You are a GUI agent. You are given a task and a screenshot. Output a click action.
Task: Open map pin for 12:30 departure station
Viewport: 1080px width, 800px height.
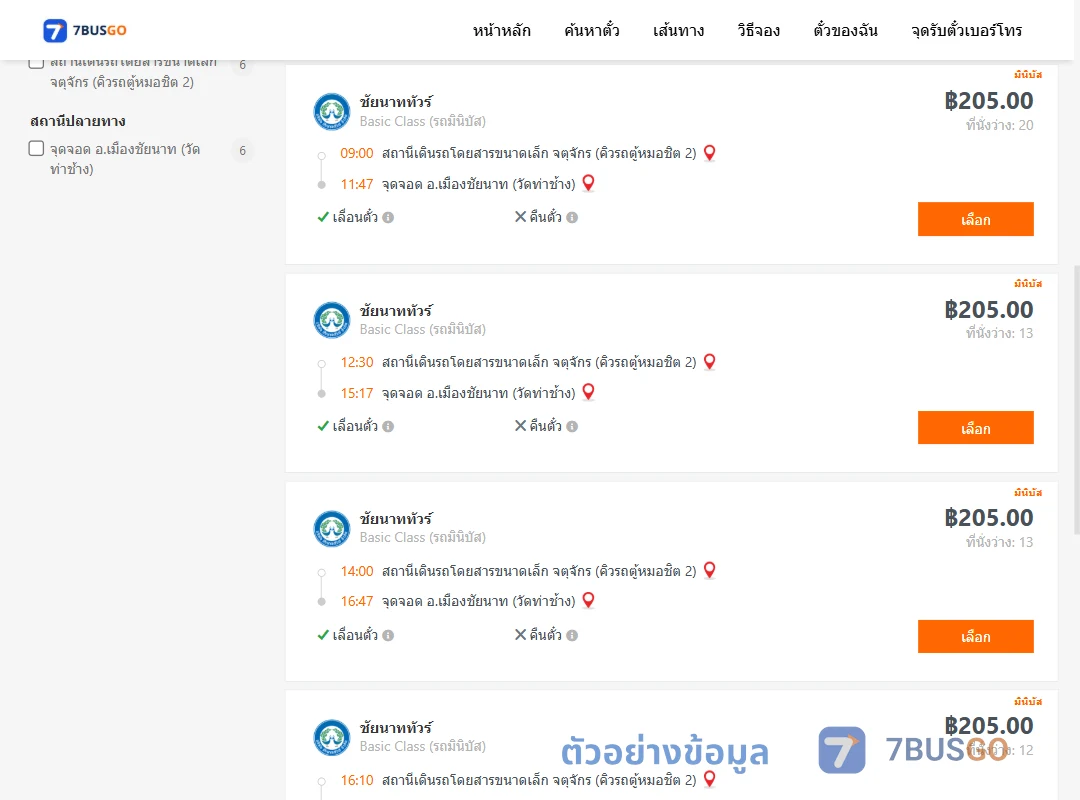click(709, 362)
